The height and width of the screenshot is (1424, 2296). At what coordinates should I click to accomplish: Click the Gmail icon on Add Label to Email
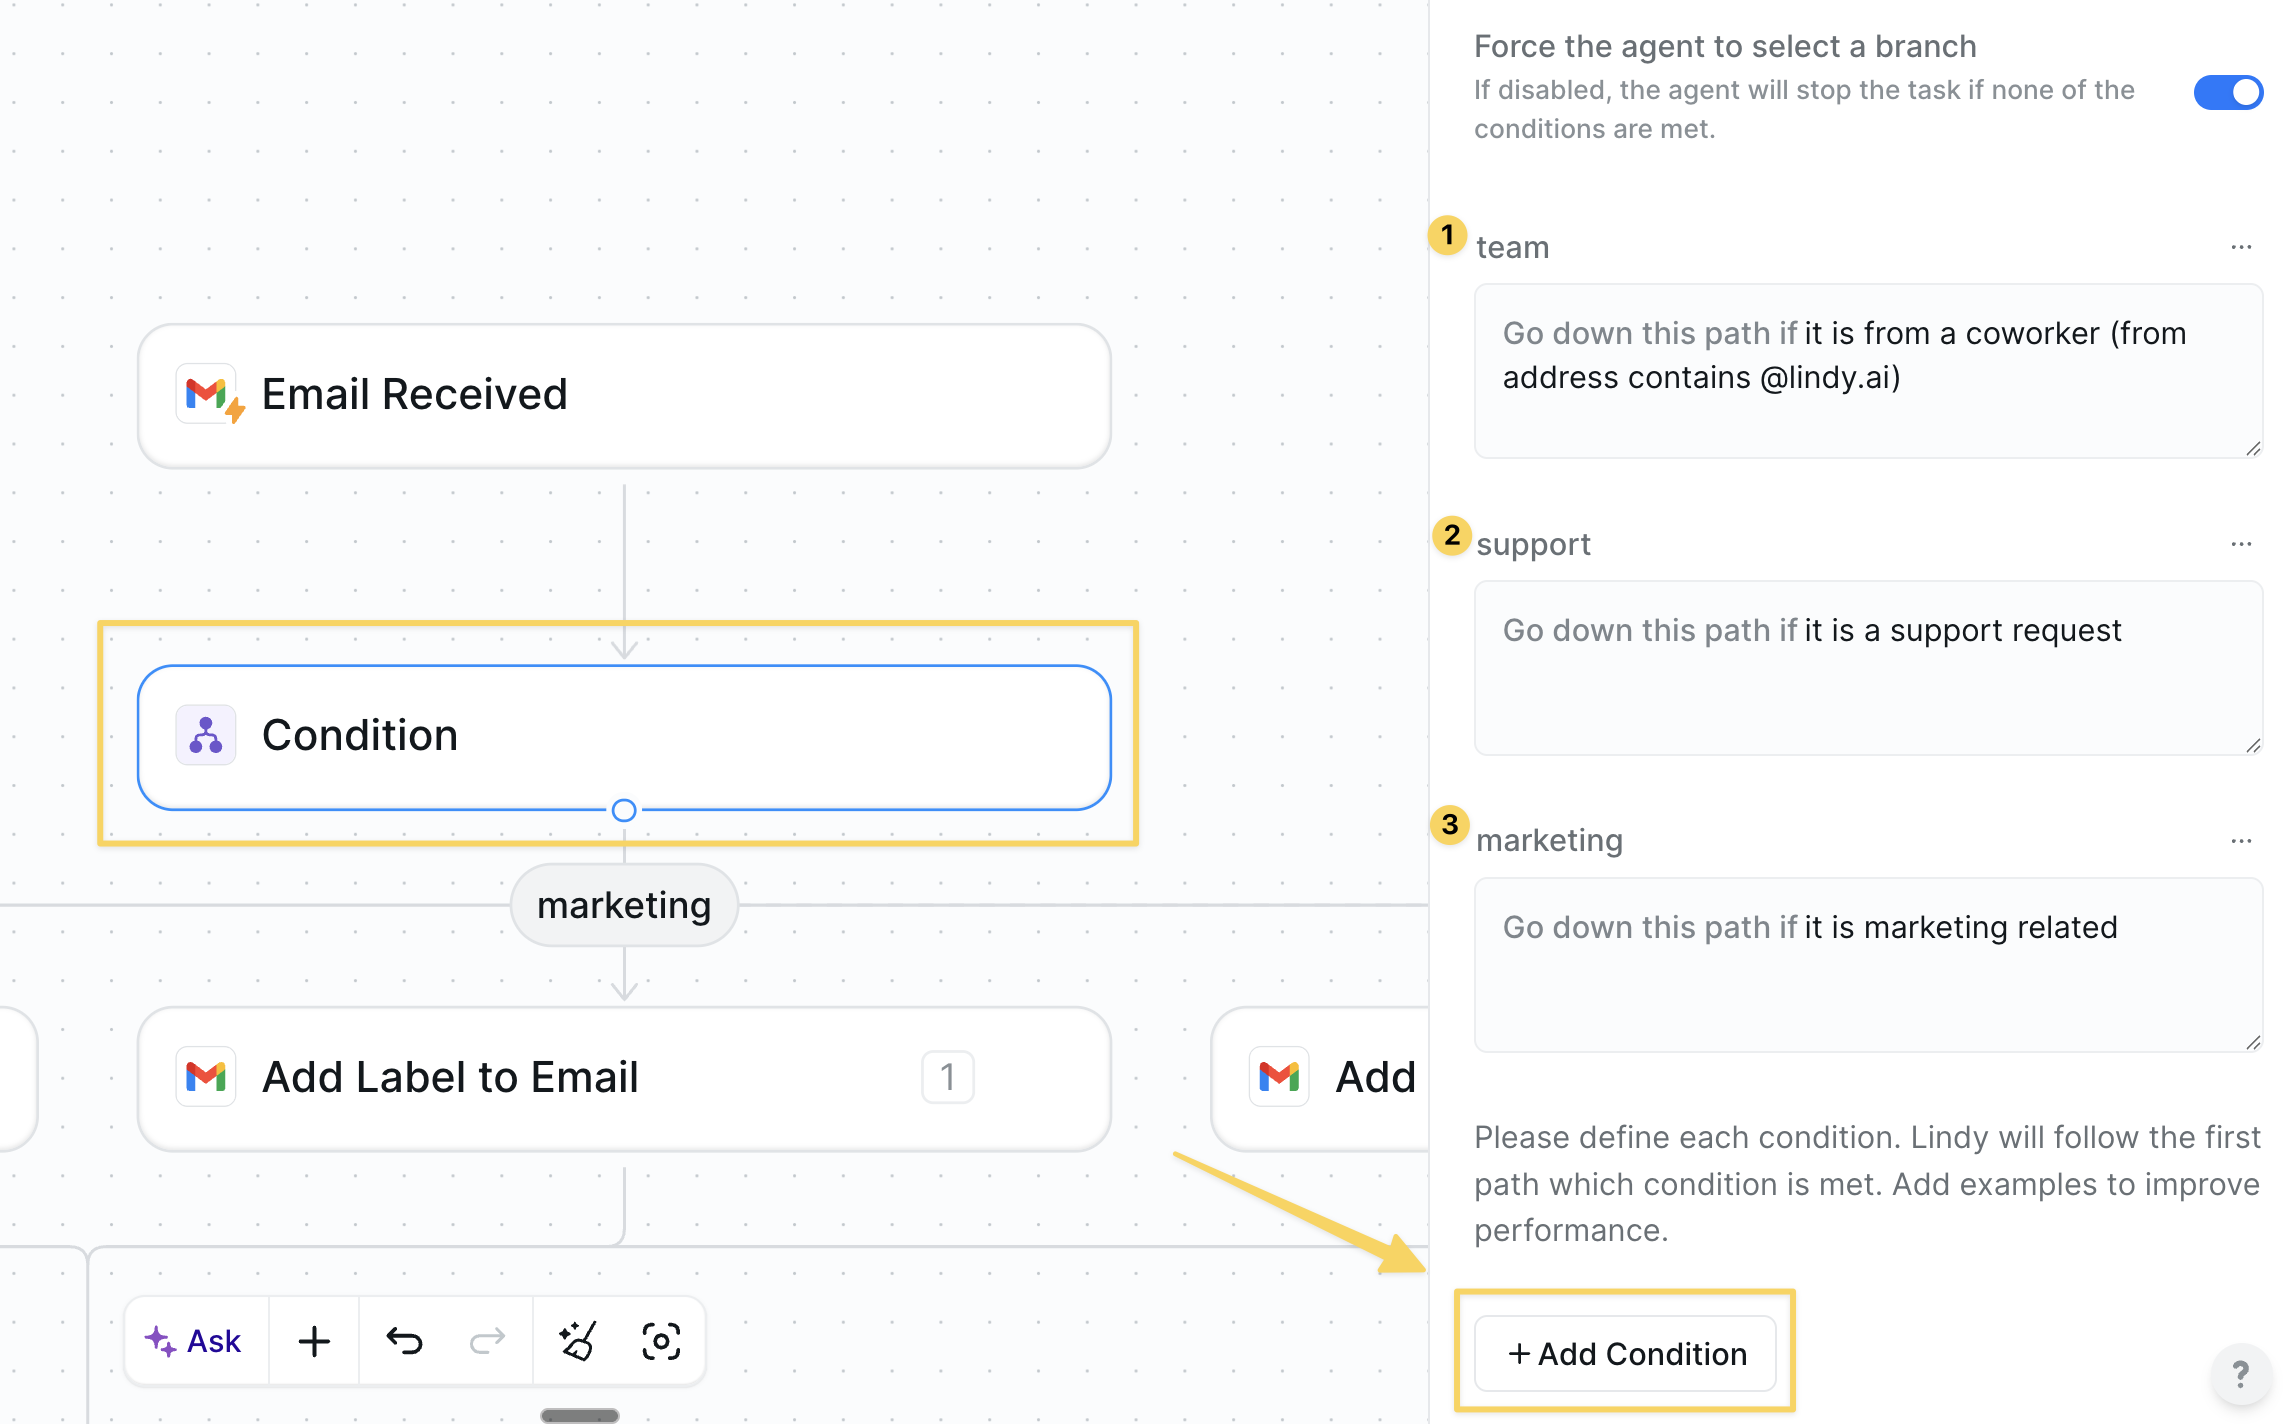coord(205,1077)
